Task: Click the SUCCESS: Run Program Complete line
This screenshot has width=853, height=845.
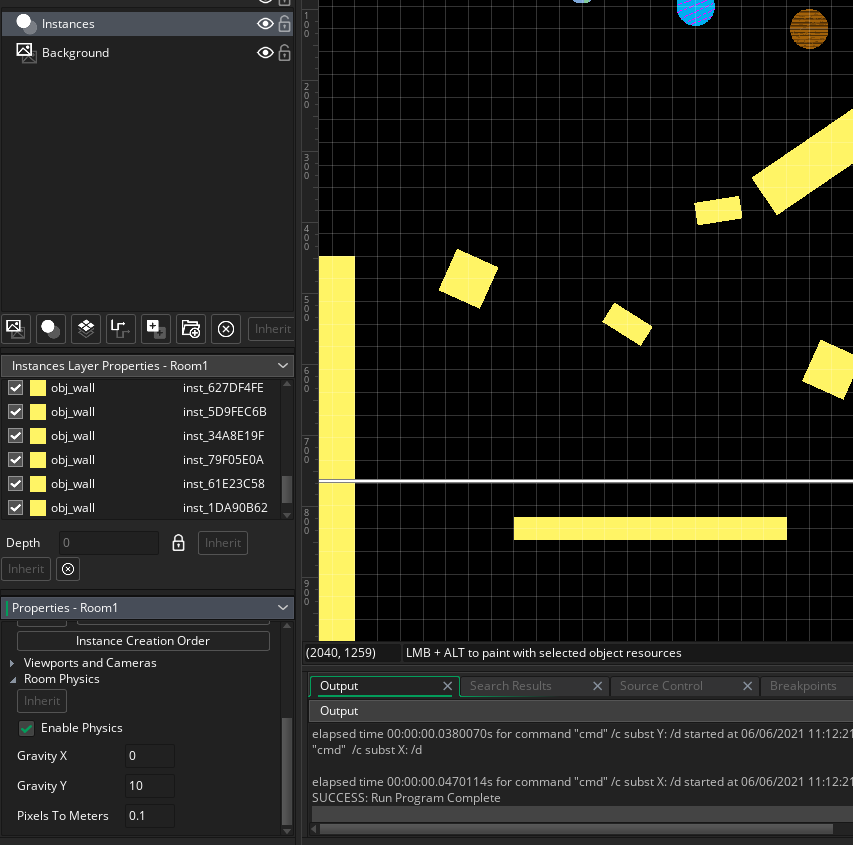Action: pyautogui.click(x=406, y=798)
